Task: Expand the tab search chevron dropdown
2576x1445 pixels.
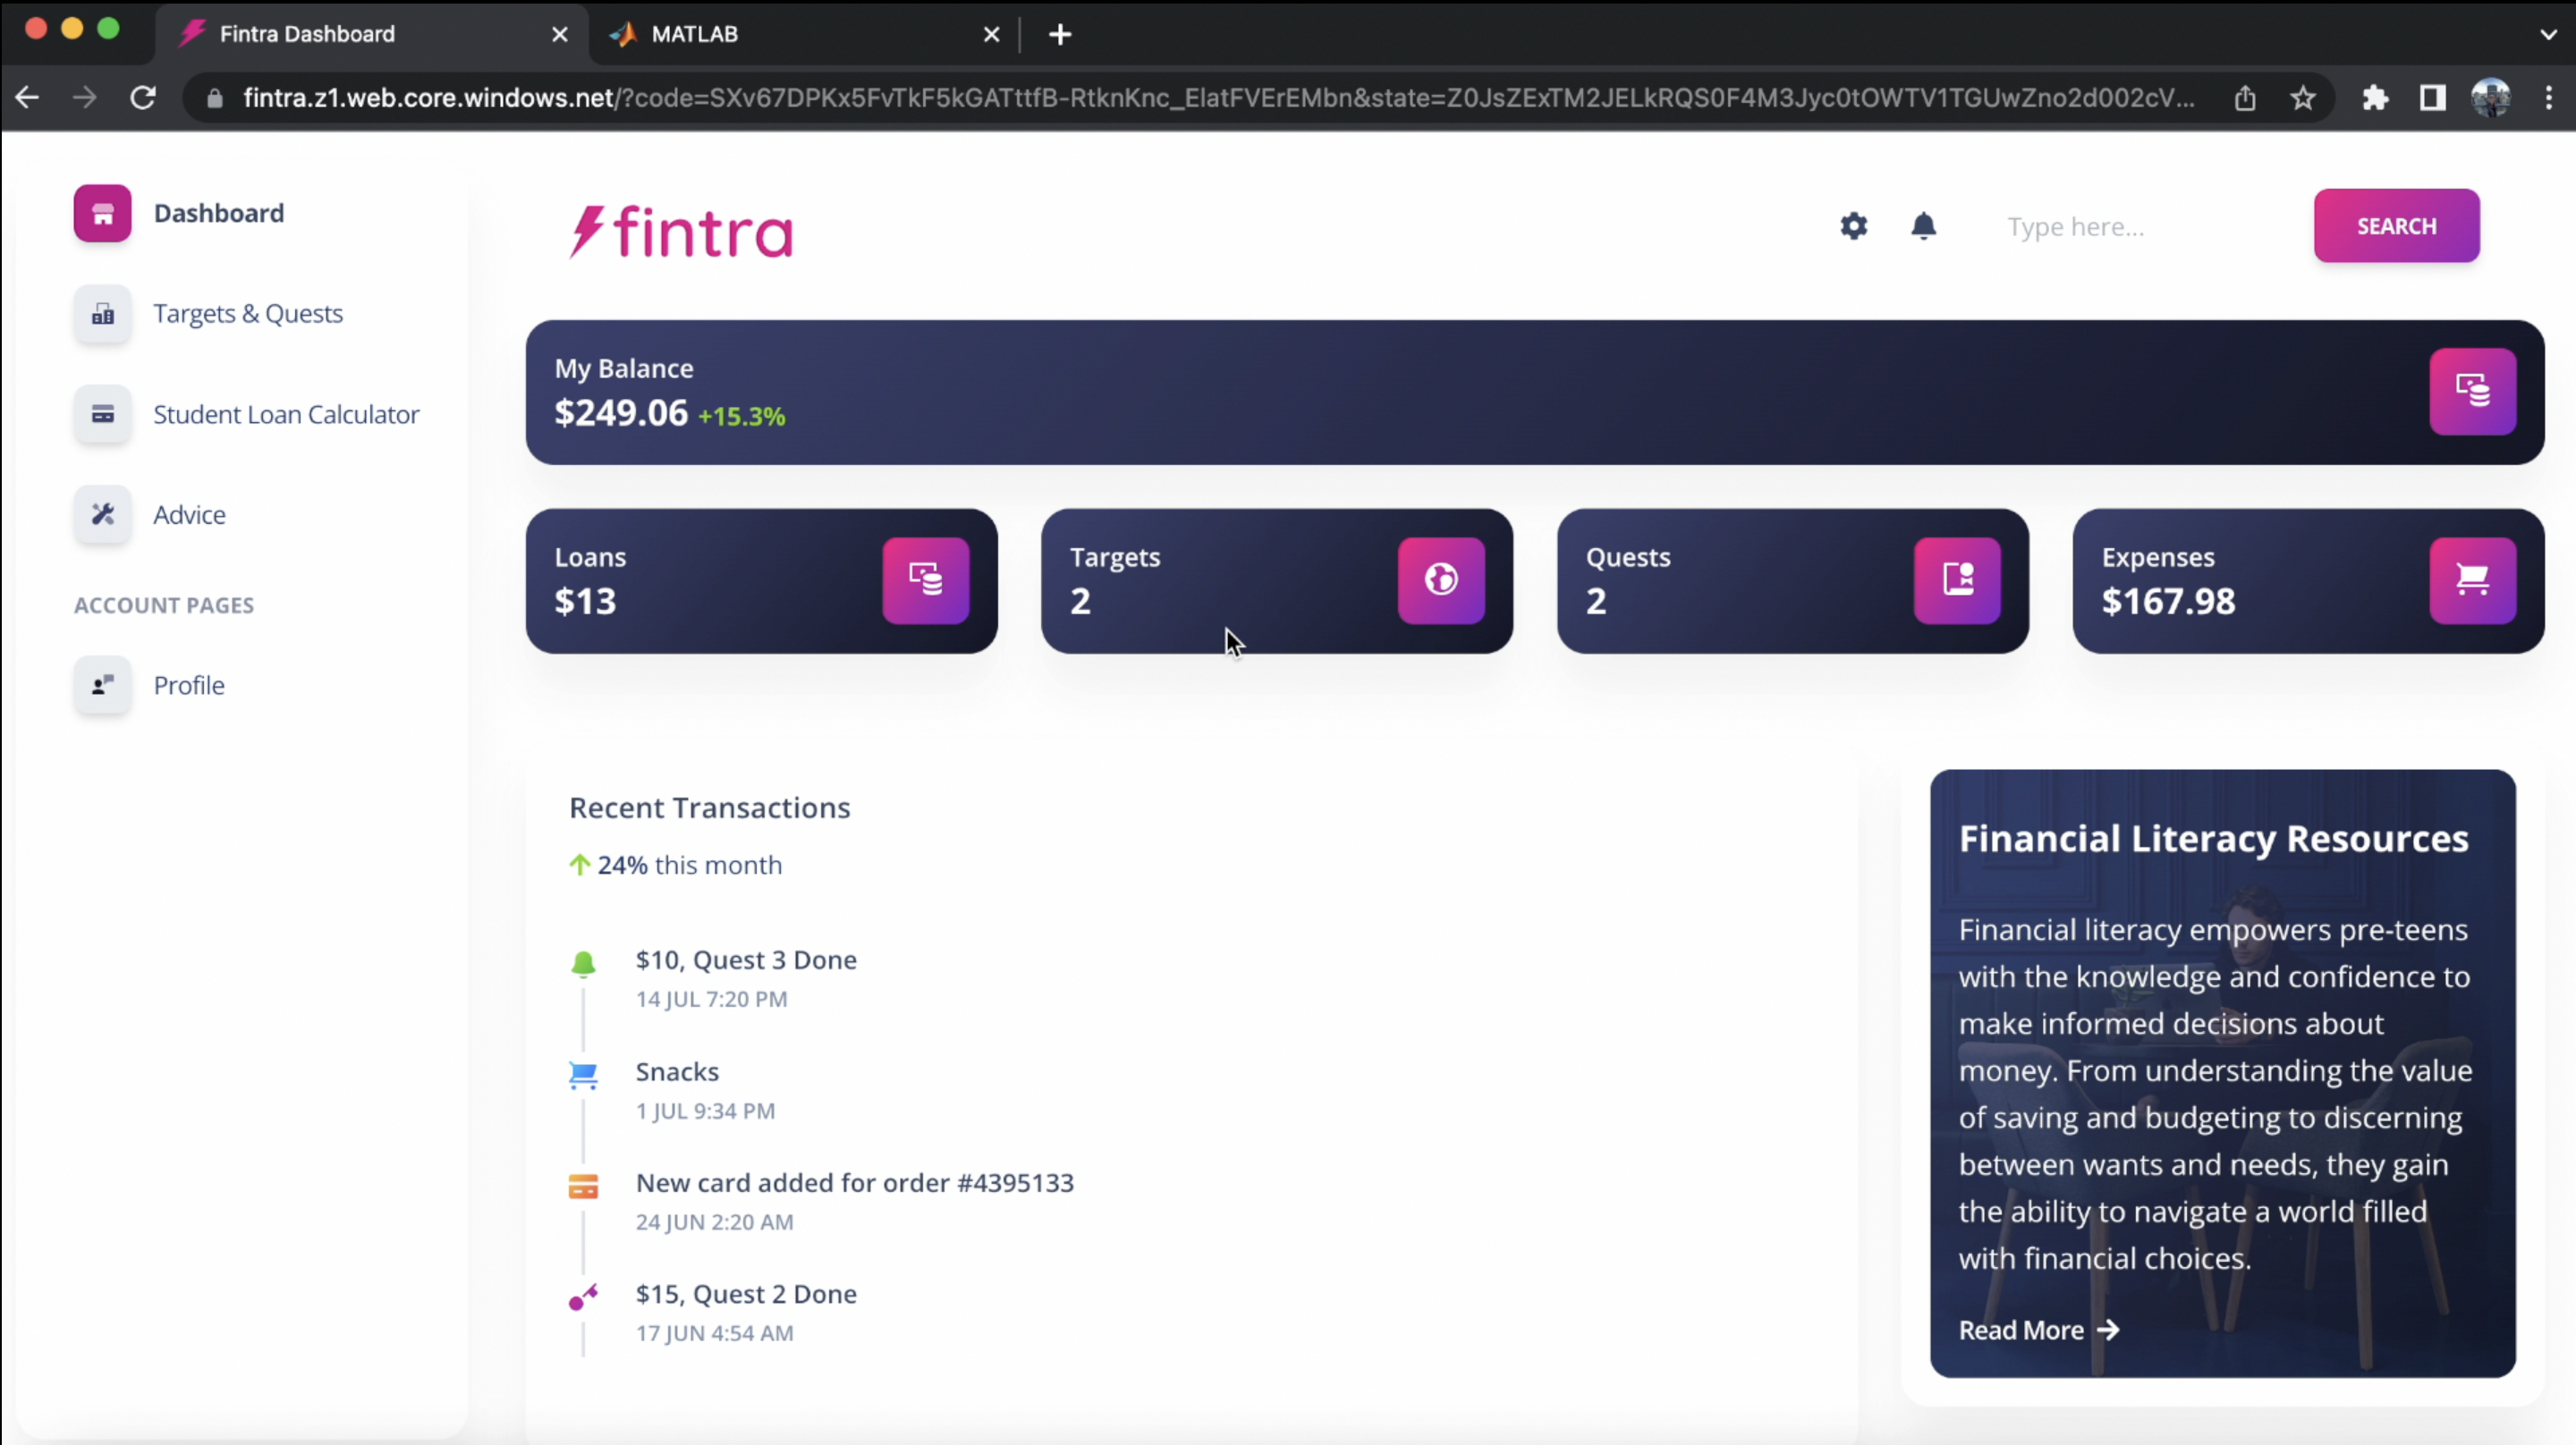Action: click(x=2547, y=34)
